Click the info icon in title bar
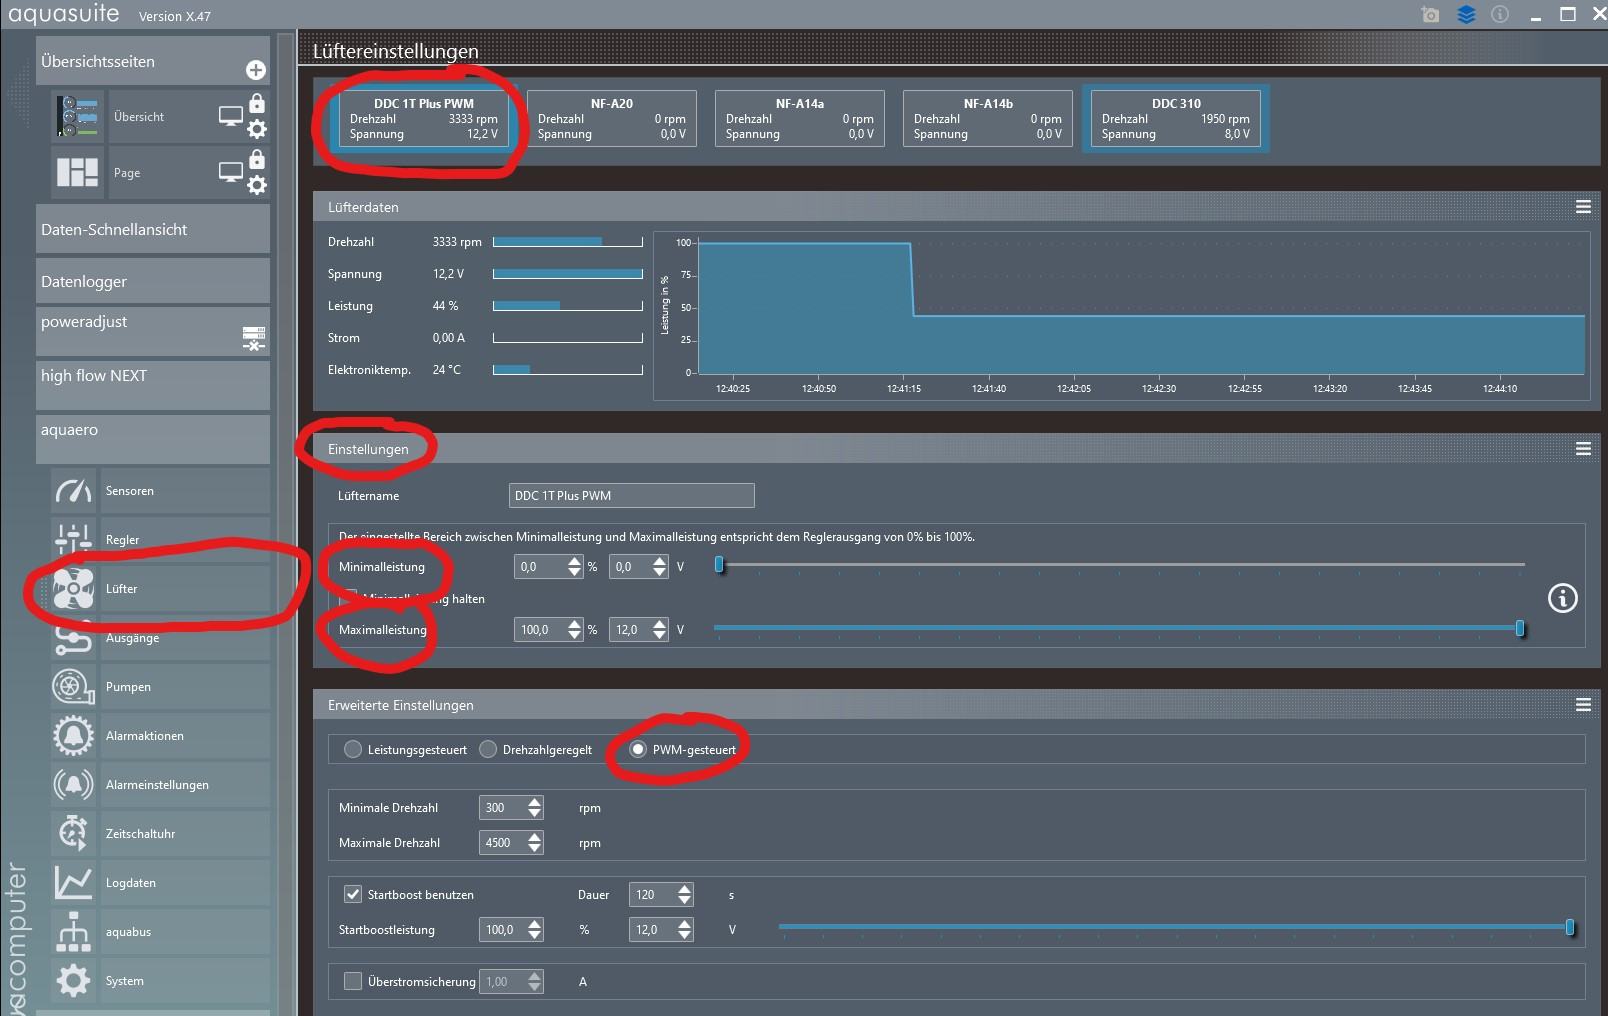The height and width of the screenshot is (1016, 1608). [x=1500, y=14]
